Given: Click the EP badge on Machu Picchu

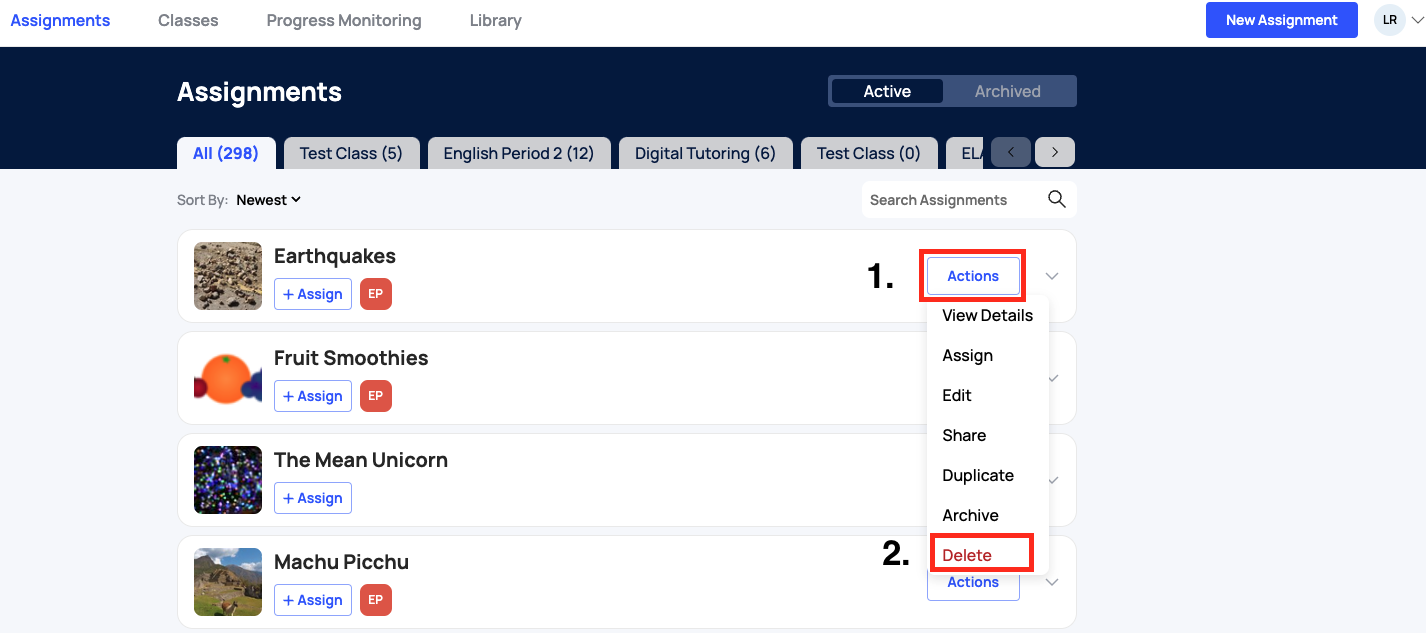Looking at the screenshot, I should click(x=376, y=600).
